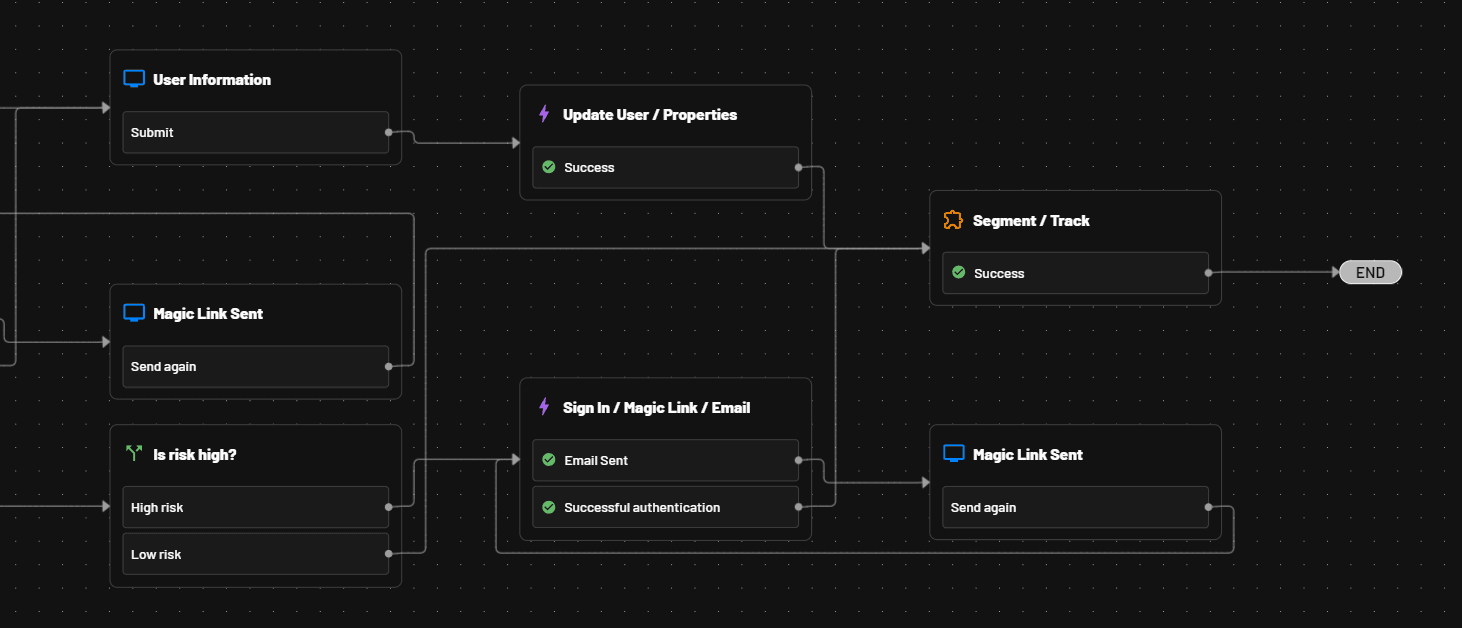Click the green check next to Successful authentication
The image size is (1462, 628).
pyautogui.click(x=548, y=507)
